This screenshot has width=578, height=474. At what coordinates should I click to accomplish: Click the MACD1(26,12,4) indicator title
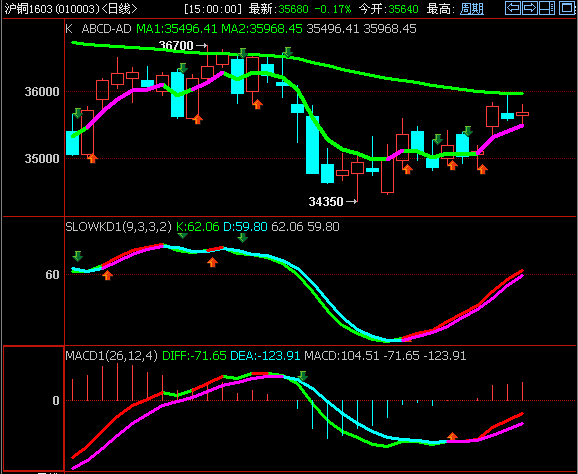pos(112,356)
